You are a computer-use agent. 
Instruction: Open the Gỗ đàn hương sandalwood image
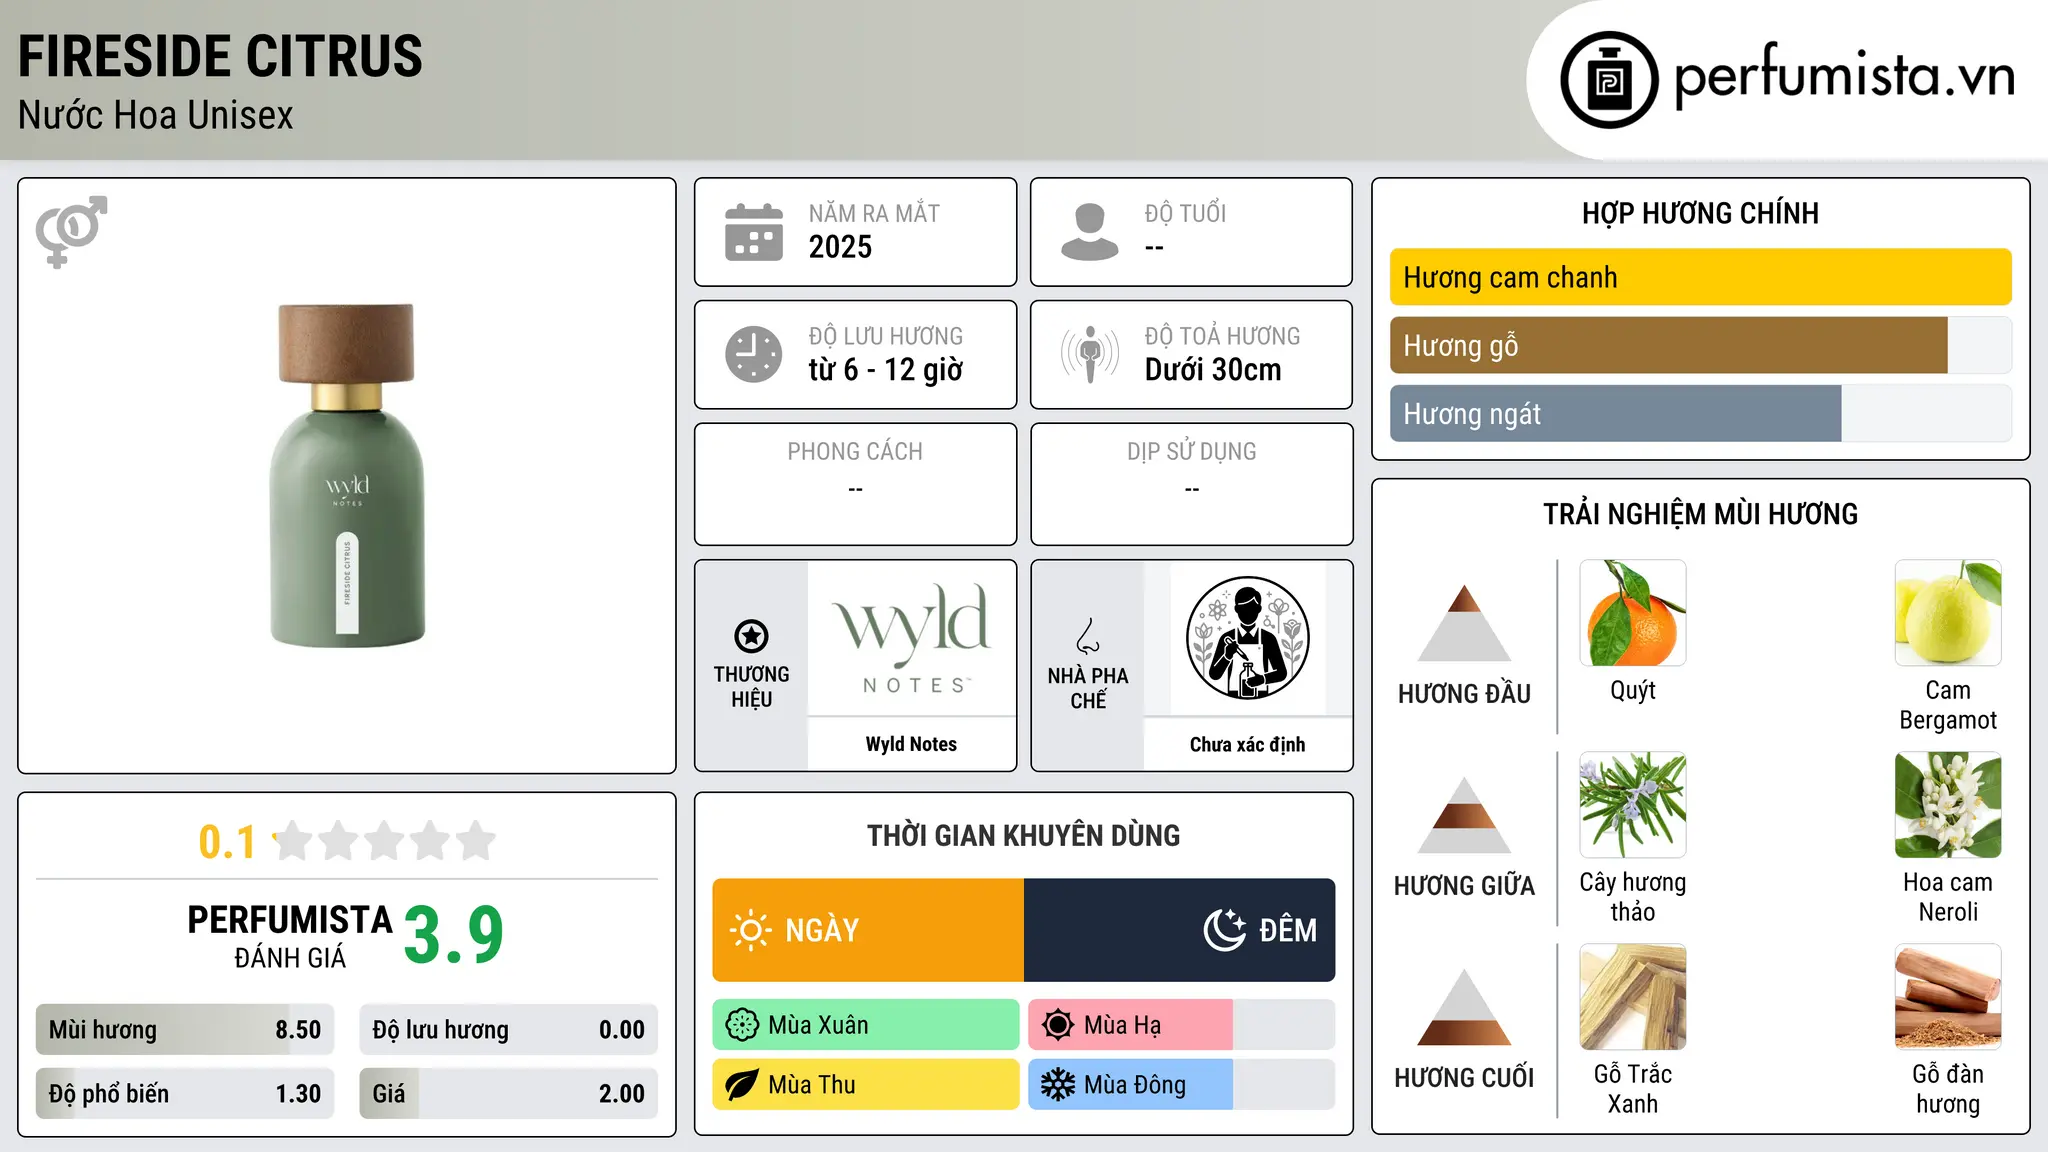pyautogui.click(x=1948, y=997)
